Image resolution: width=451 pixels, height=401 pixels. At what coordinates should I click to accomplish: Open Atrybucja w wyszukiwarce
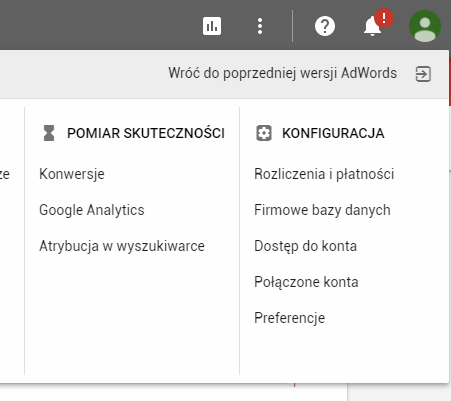tap(122, 246)
